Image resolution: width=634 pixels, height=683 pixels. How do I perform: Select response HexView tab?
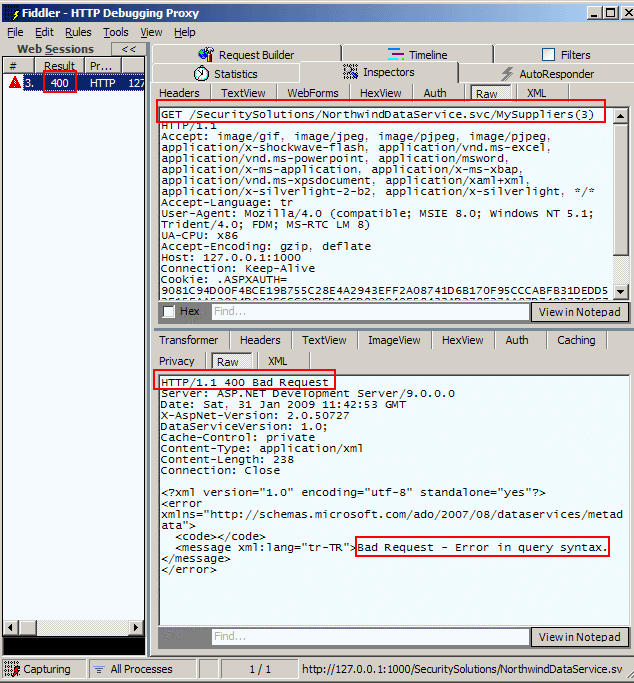[x=462, y=340]
